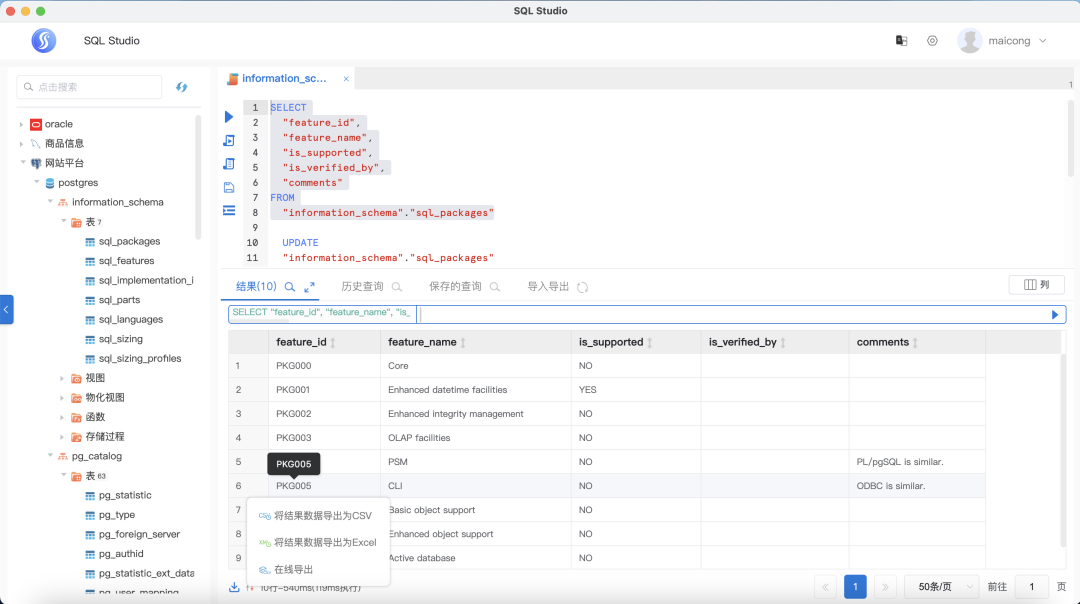Open sql_features table in tree
1080x604 pixels.
point(126,261)
